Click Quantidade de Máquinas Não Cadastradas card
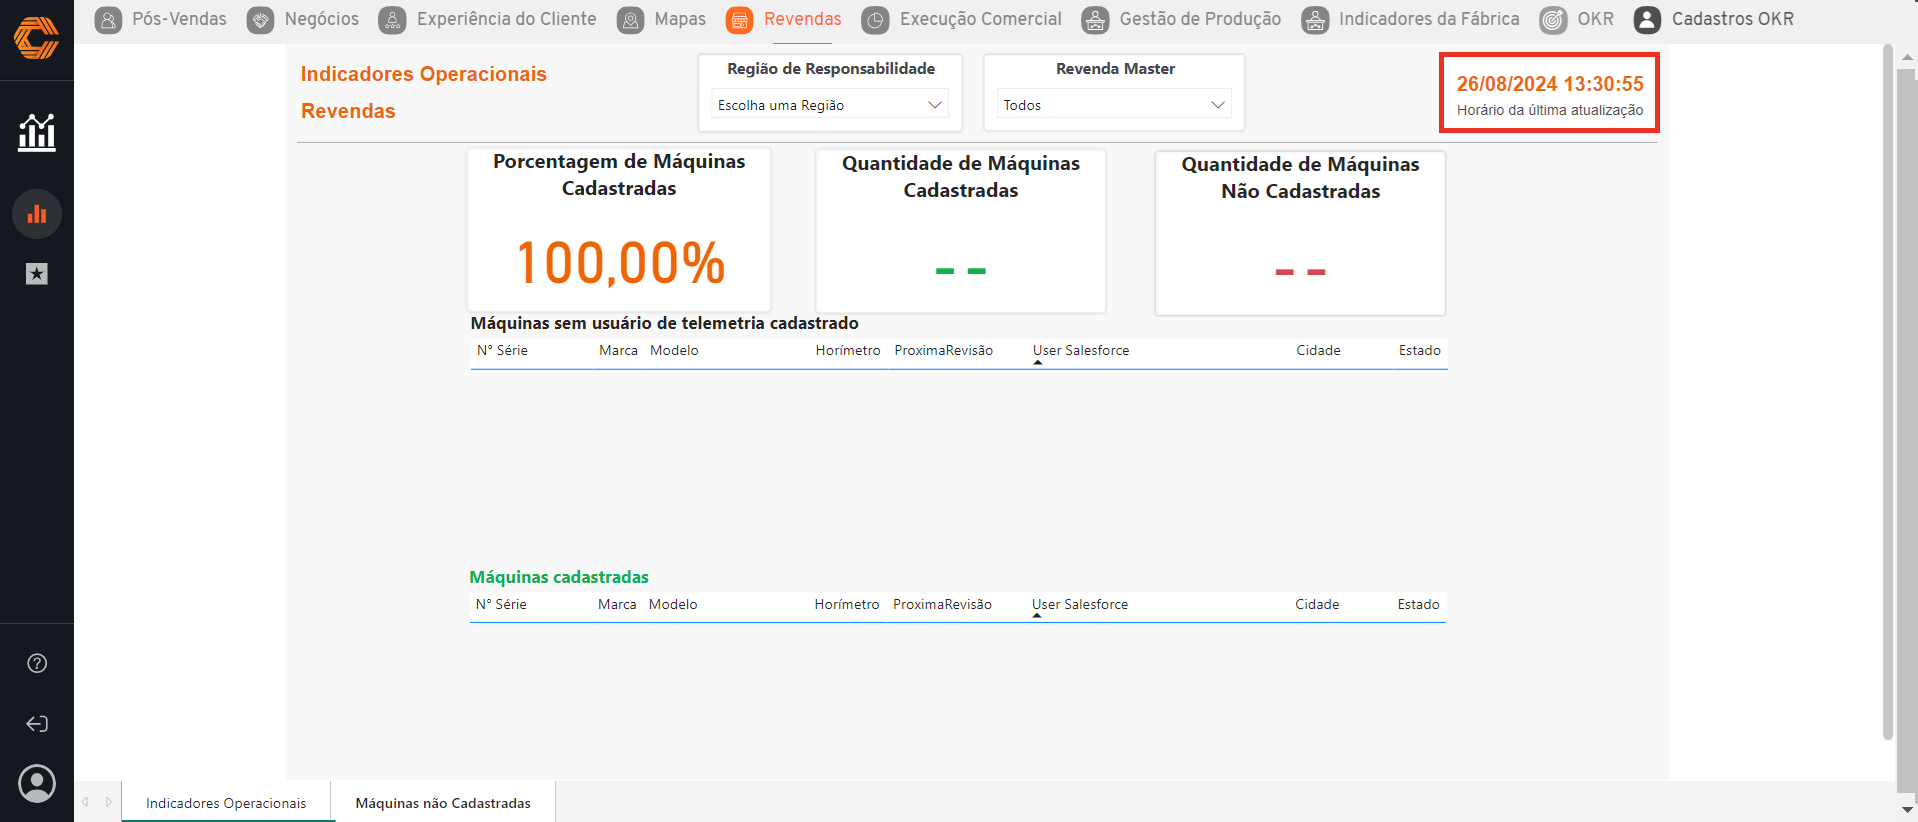 (1300, 233)
